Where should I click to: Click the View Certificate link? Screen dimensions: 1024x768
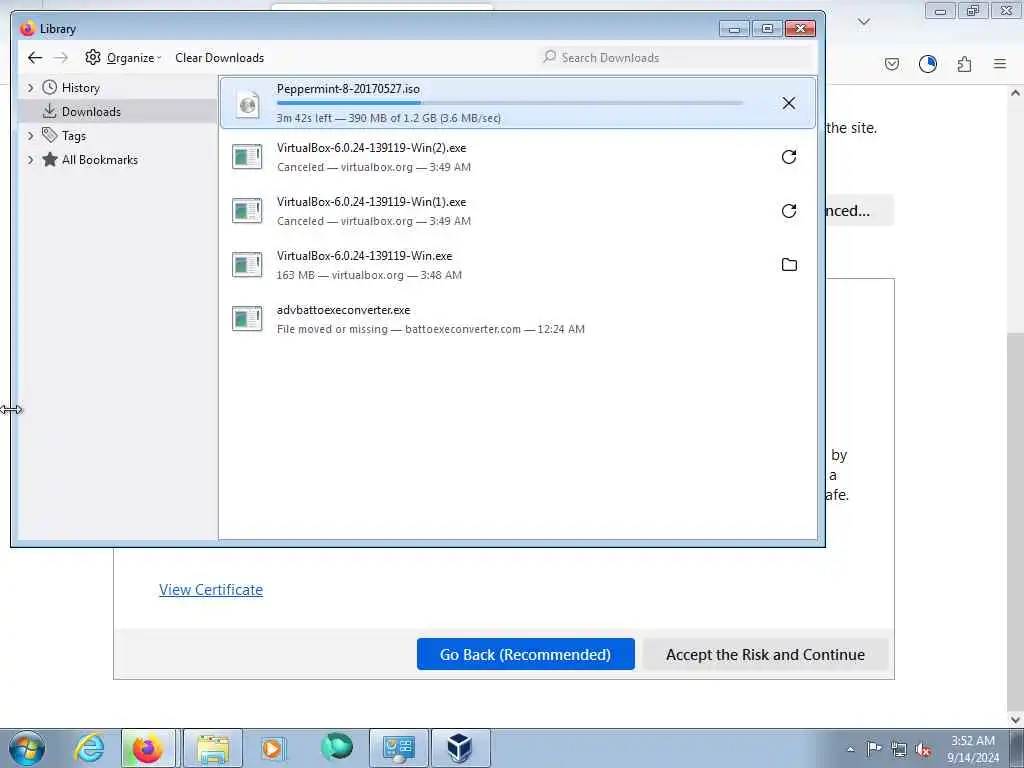(211, 590)
